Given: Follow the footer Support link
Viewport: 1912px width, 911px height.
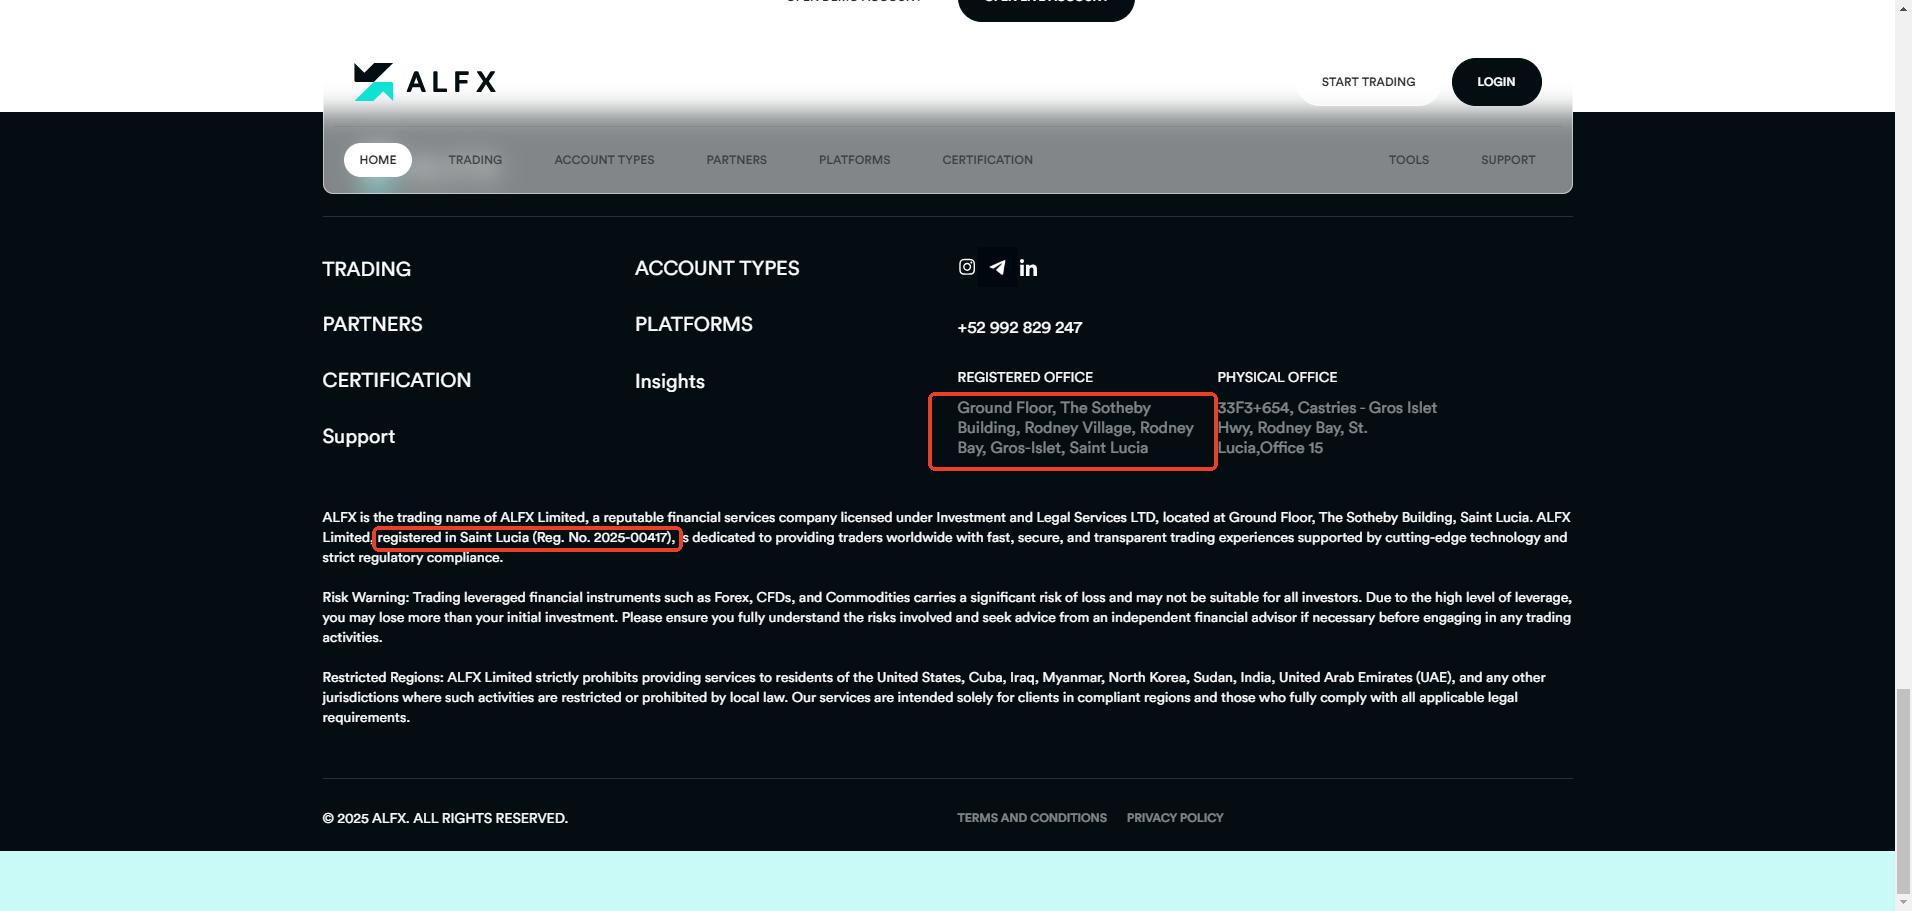Looking at the screenshot, I should coord(358,437).
